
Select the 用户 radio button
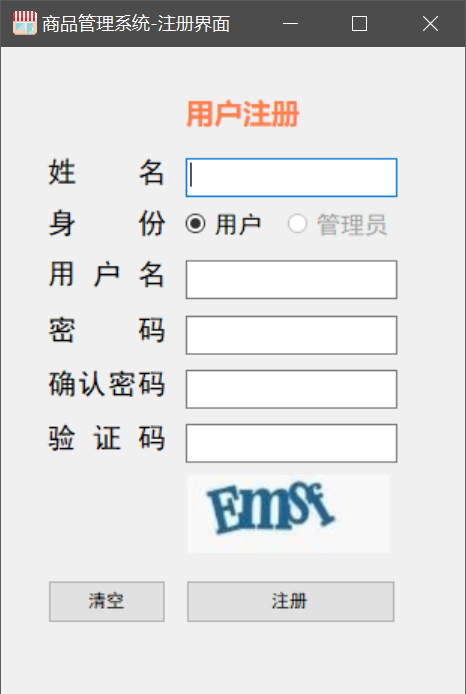[195, 224]
